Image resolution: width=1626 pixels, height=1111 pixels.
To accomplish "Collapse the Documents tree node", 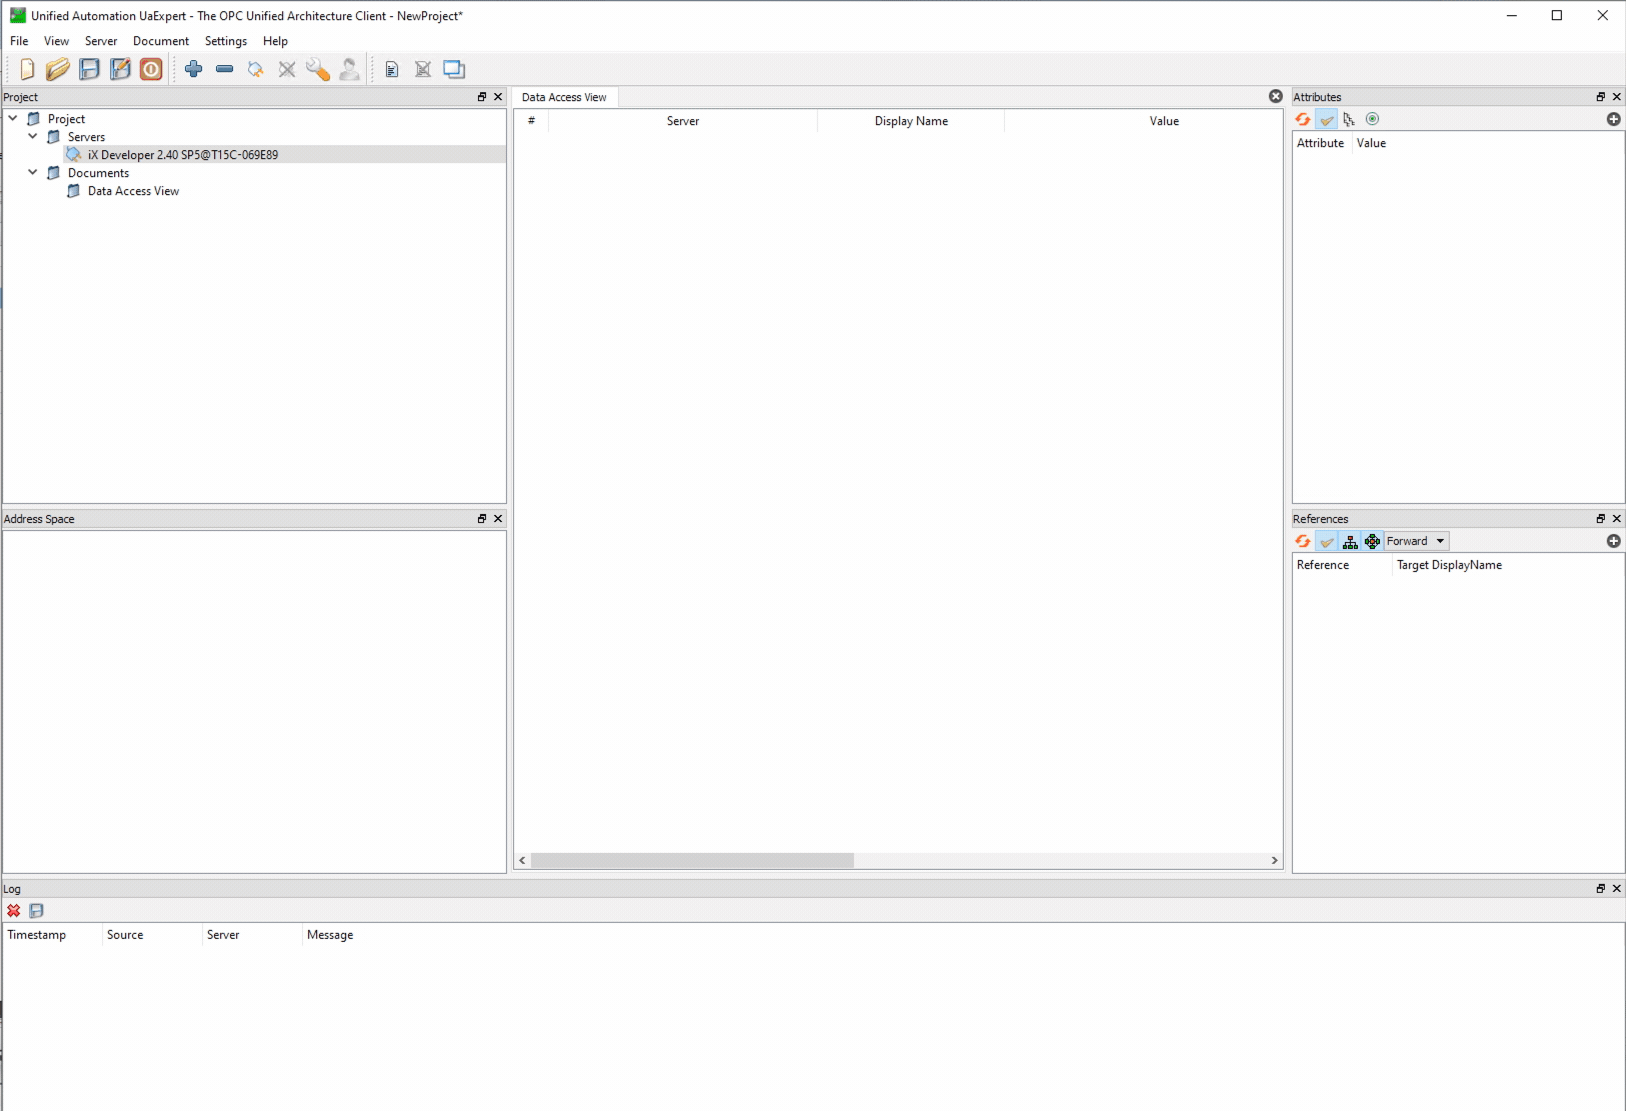I will point(33,172).
